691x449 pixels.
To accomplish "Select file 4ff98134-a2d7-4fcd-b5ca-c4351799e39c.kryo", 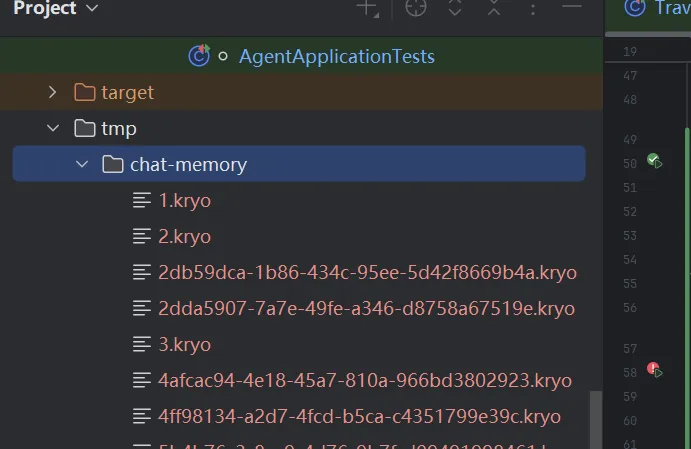I will coord(360,416).
